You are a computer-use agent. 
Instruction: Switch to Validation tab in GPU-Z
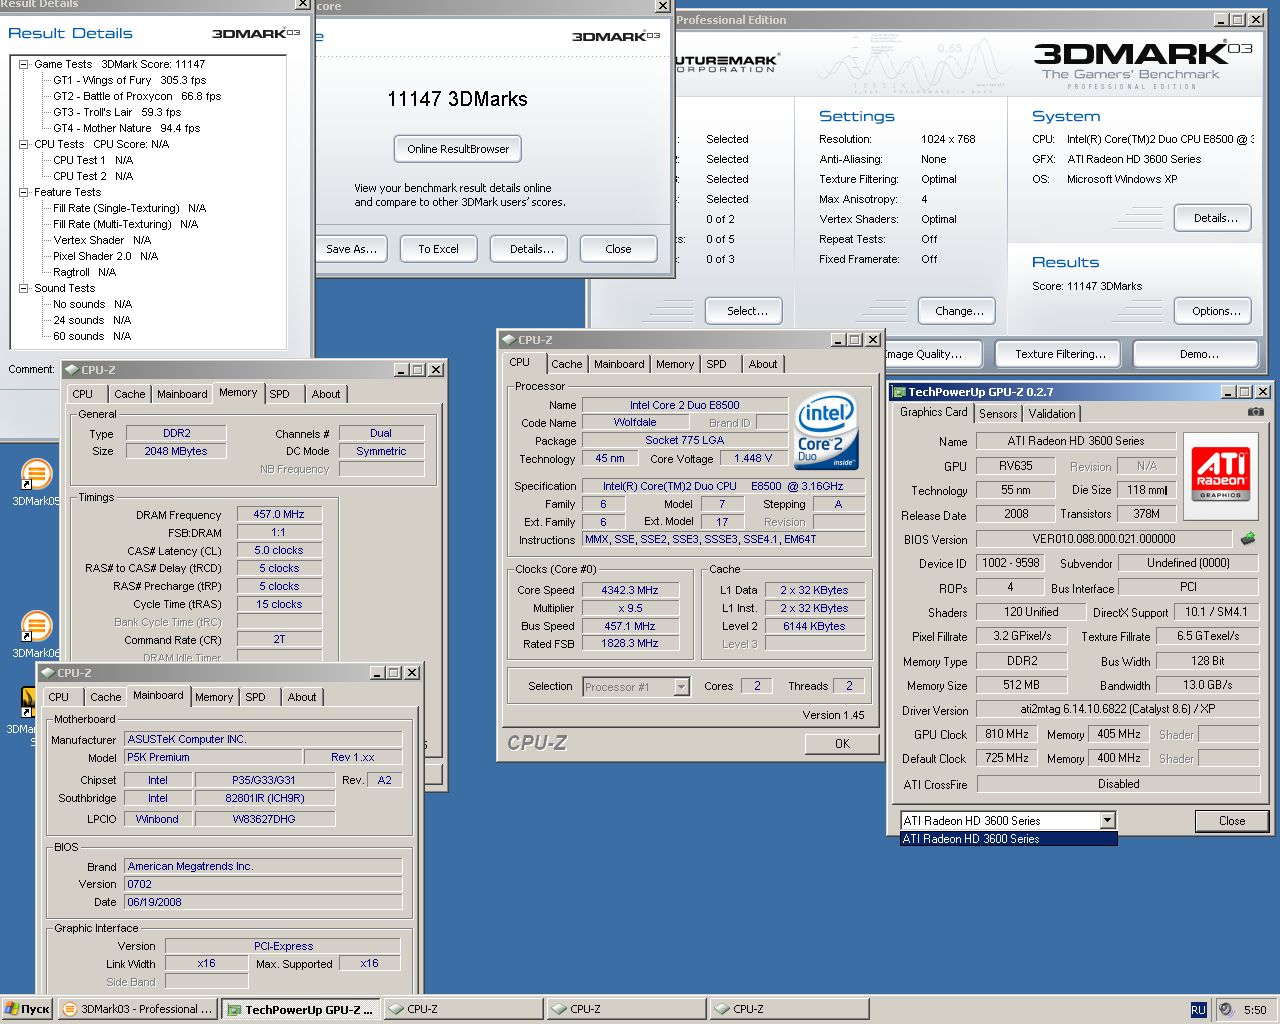pos(1052,414)
